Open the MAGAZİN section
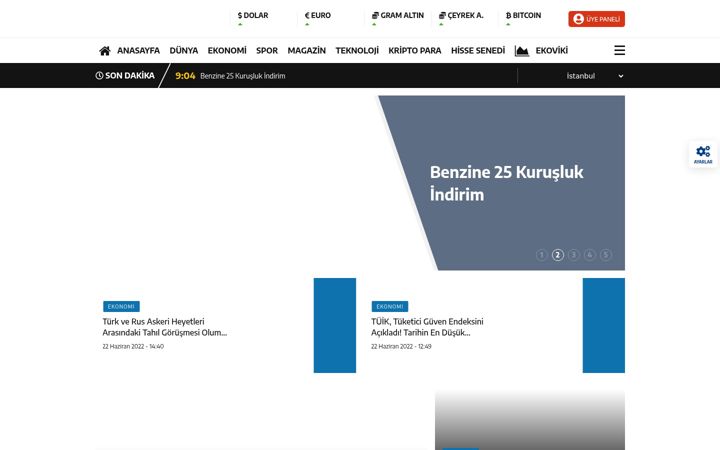720x450 pixels. (306, 51)
